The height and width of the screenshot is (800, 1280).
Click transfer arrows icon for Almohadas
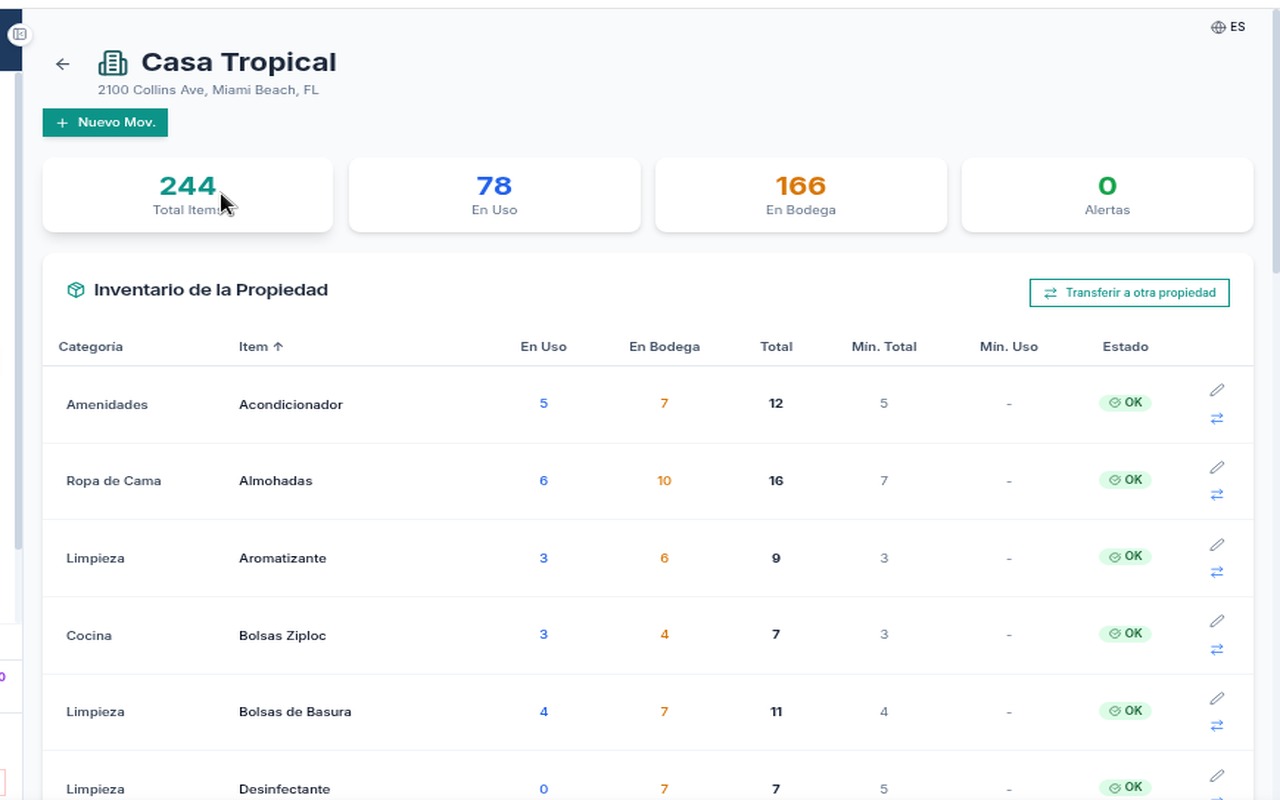pos(1216,495)
